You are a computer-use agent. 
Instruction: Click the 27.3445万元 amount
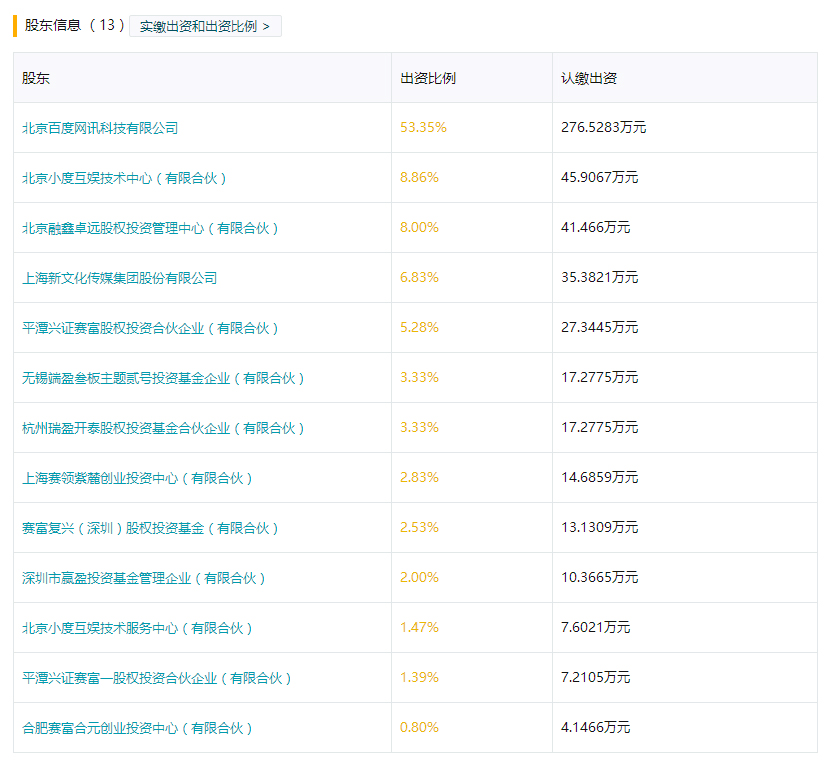click(600, 327)
